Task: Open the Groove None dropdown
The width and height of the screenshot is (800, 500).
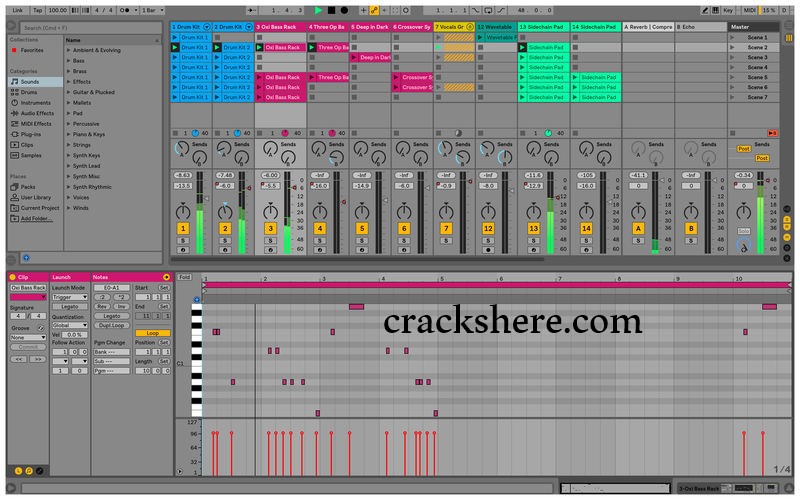Action: (28, 337)
